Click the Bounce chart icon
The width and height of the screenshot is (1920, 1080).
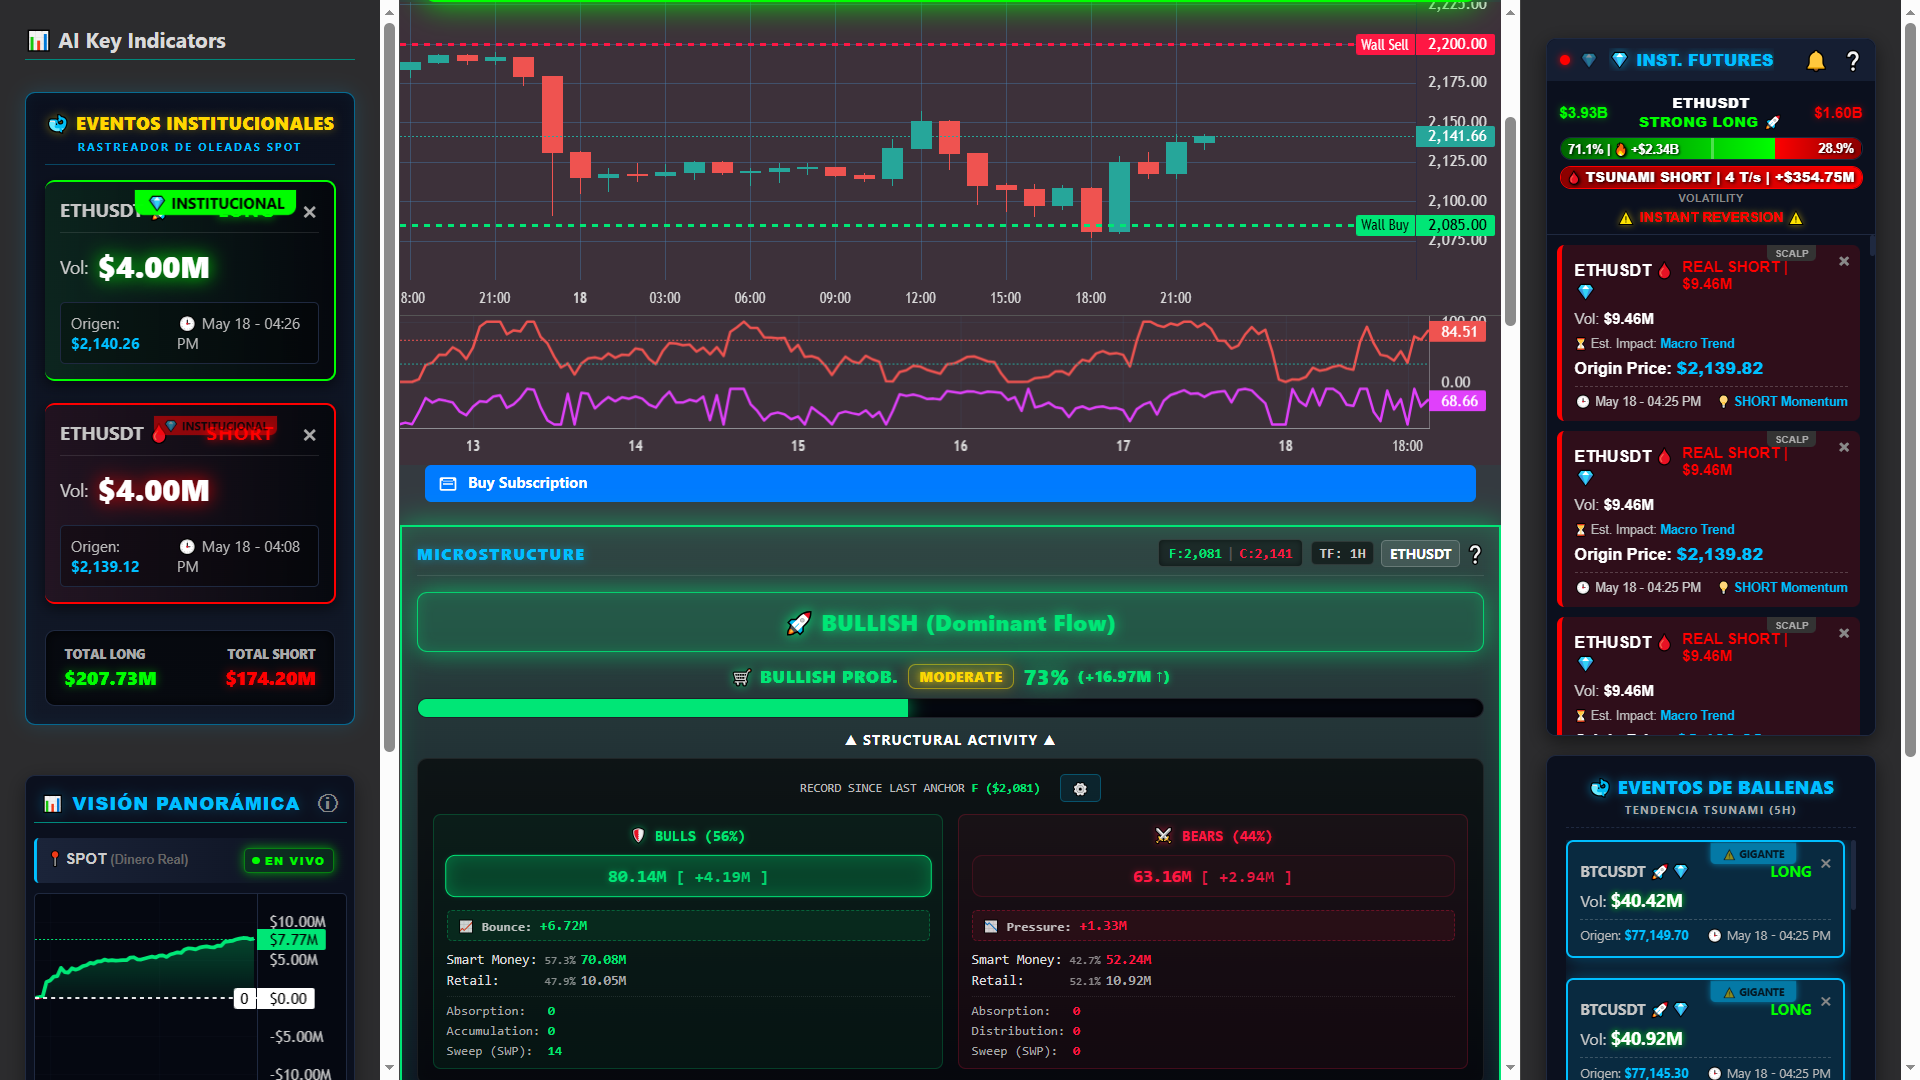pos(466,927)
